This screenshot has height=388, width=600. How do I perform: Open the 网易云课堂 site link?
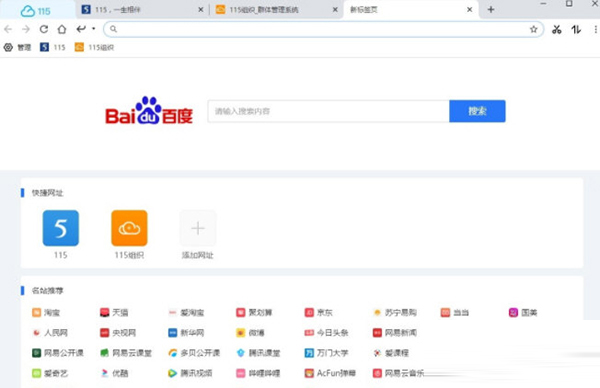[126, 353]
